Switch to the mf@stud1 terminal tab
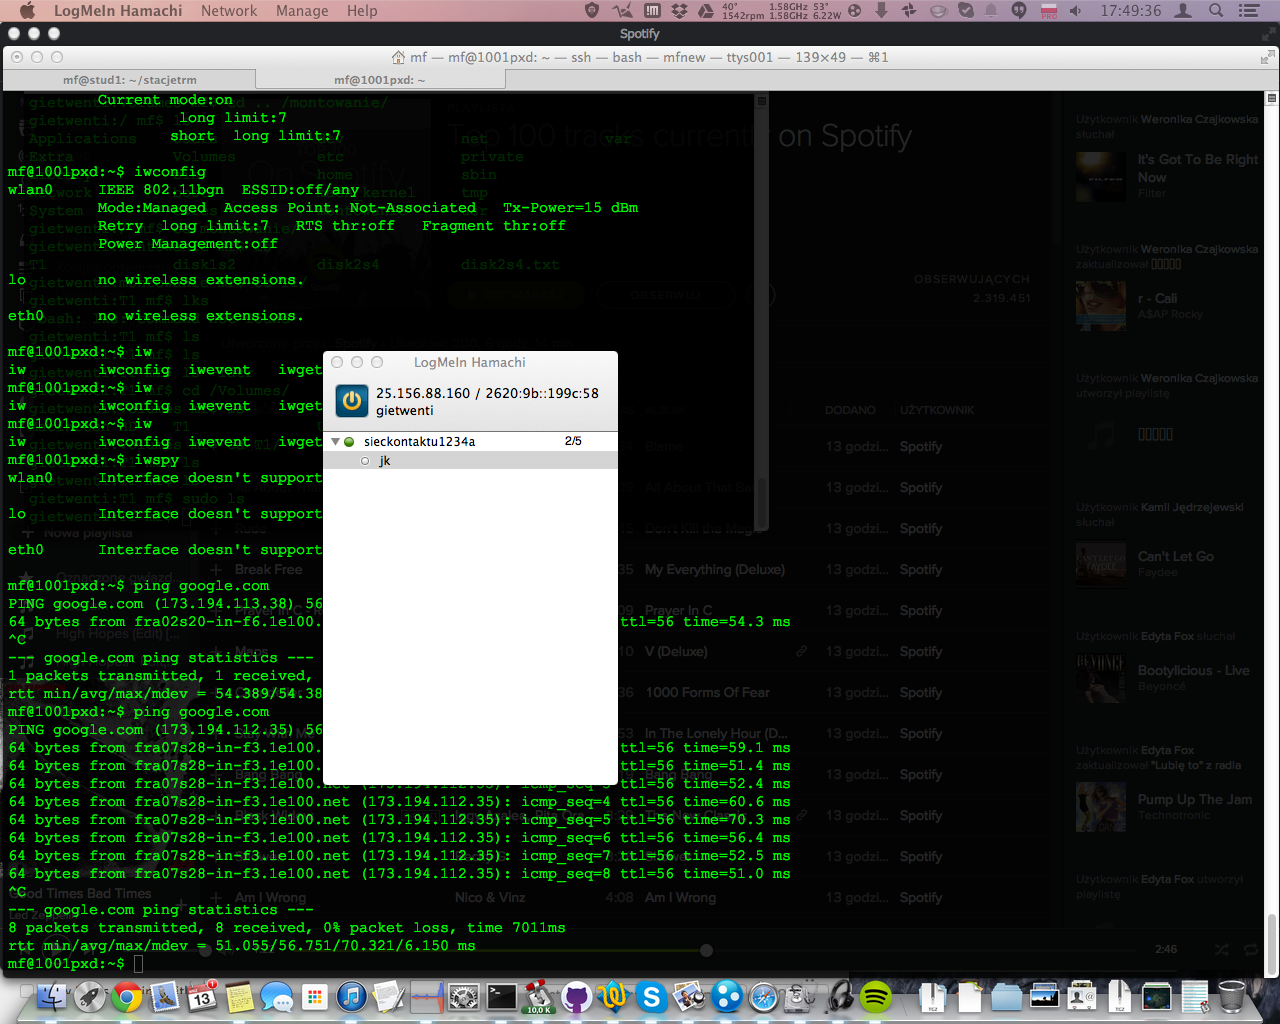1280x1024 pixels. click(130, 79)
